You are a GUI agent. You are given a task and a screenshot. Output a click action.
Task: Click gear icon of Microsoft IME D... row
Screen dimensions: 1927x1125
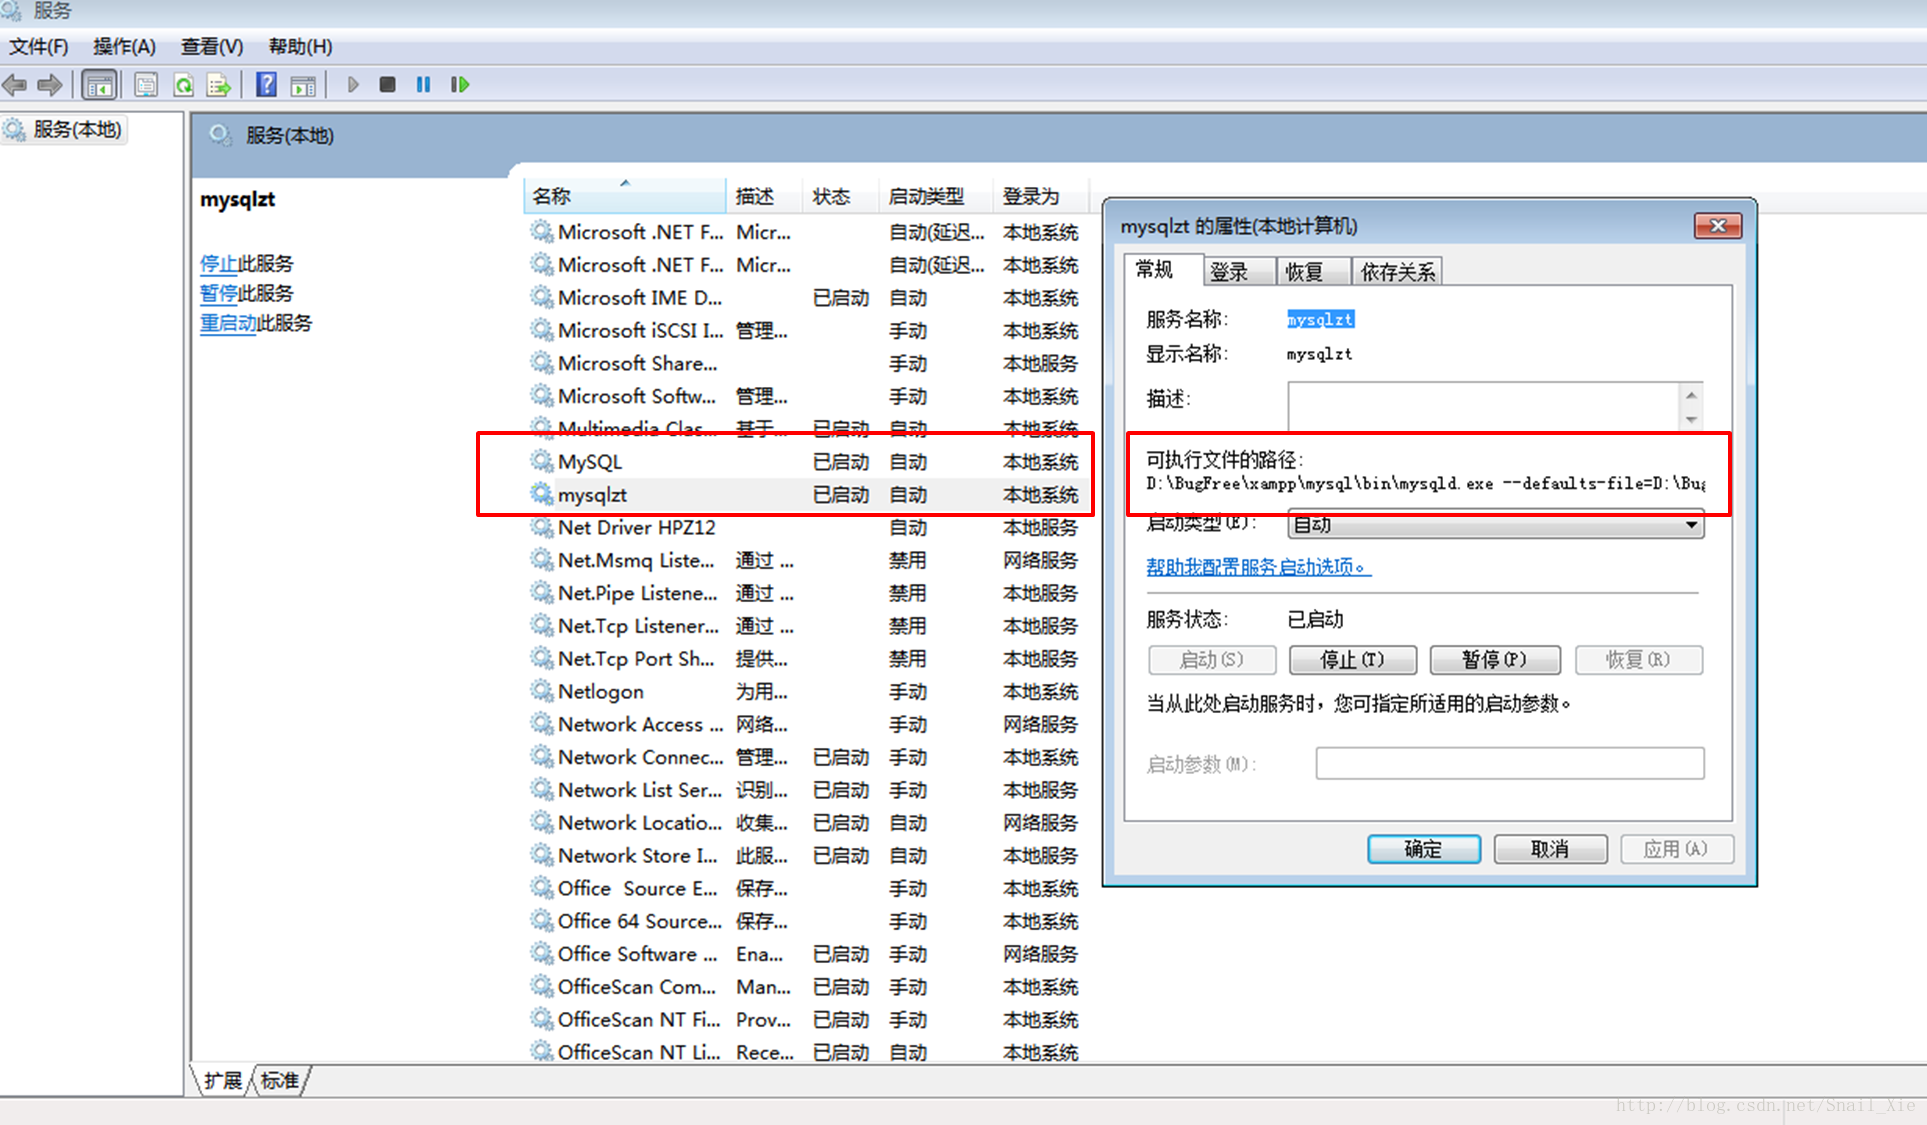(542, 297)
